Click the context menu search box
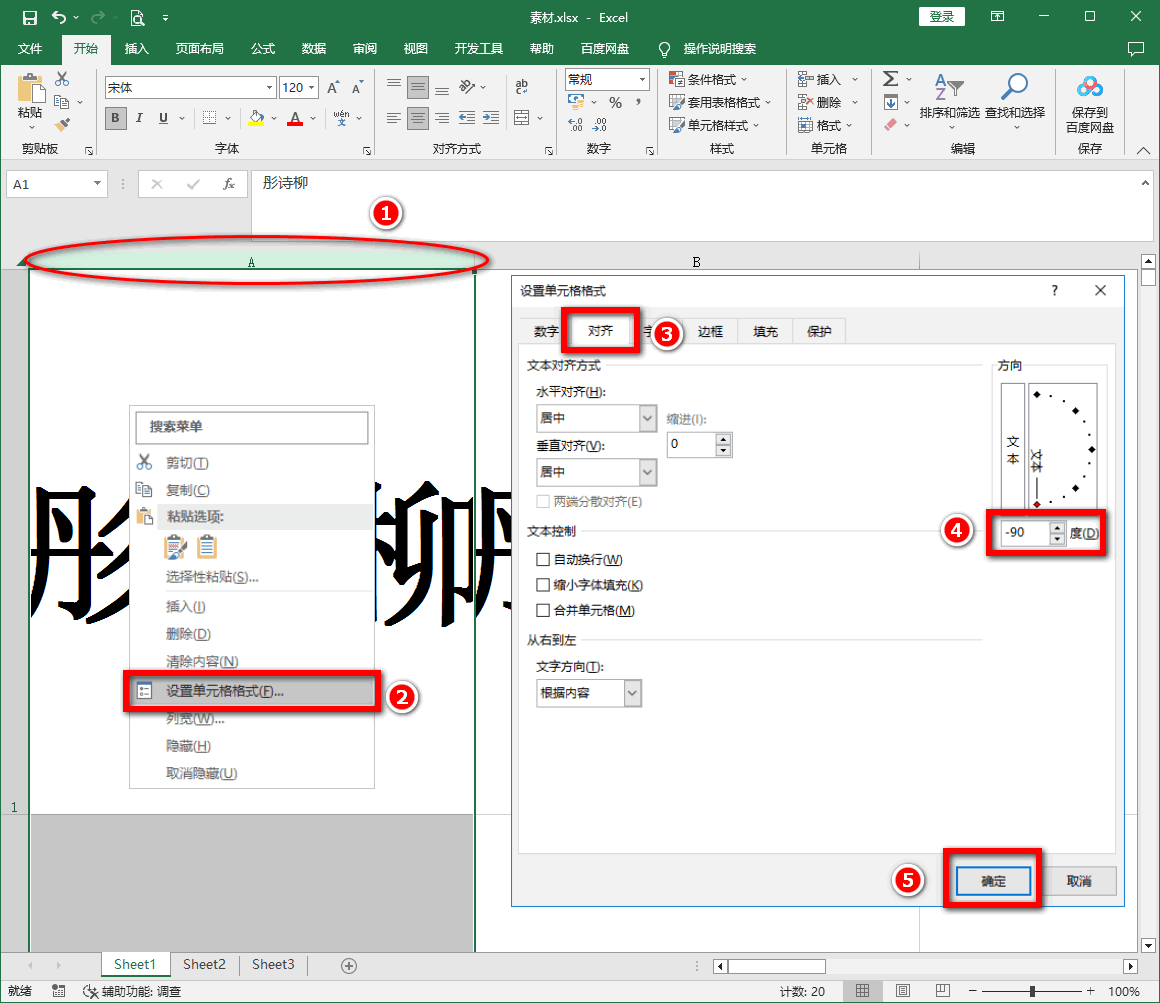This screenshot has height=1003, width=1160. (252, 428)
